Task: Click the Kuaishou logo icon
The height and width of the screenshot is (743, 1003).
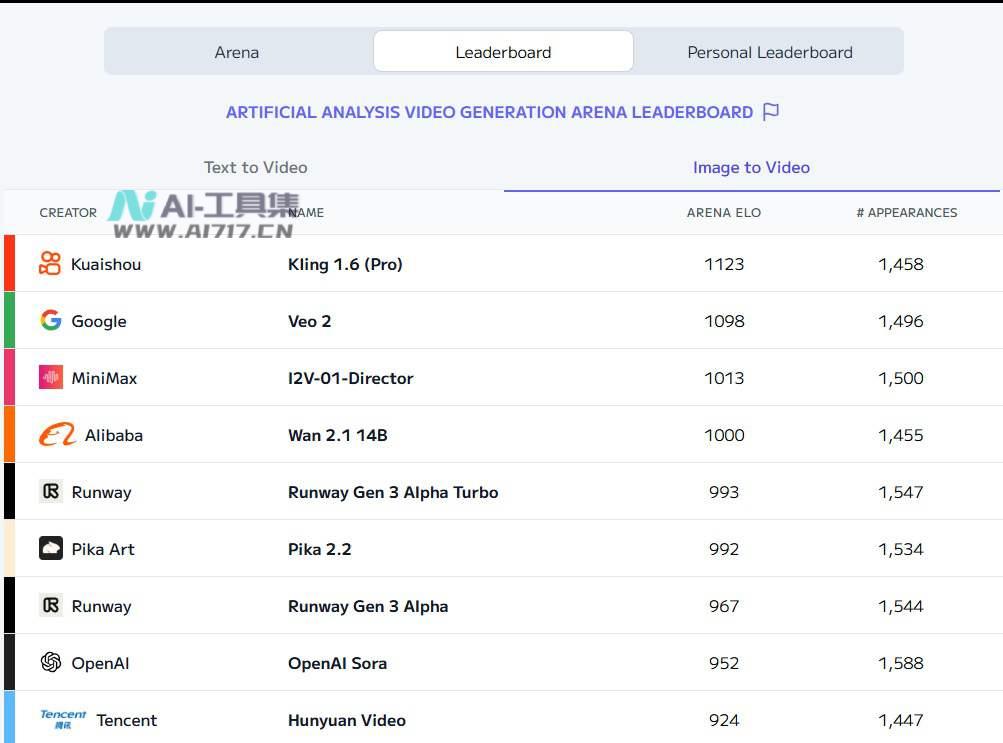Action: pyautogui.click(x=50, y=263)
